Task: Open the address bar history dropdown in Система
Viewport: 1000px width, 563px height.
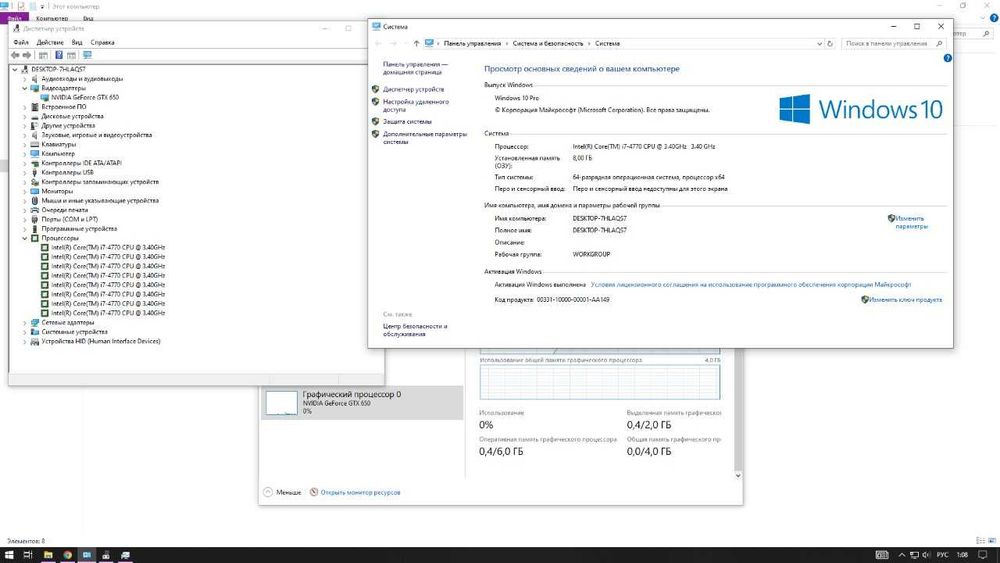Action: tap(820, 43)
